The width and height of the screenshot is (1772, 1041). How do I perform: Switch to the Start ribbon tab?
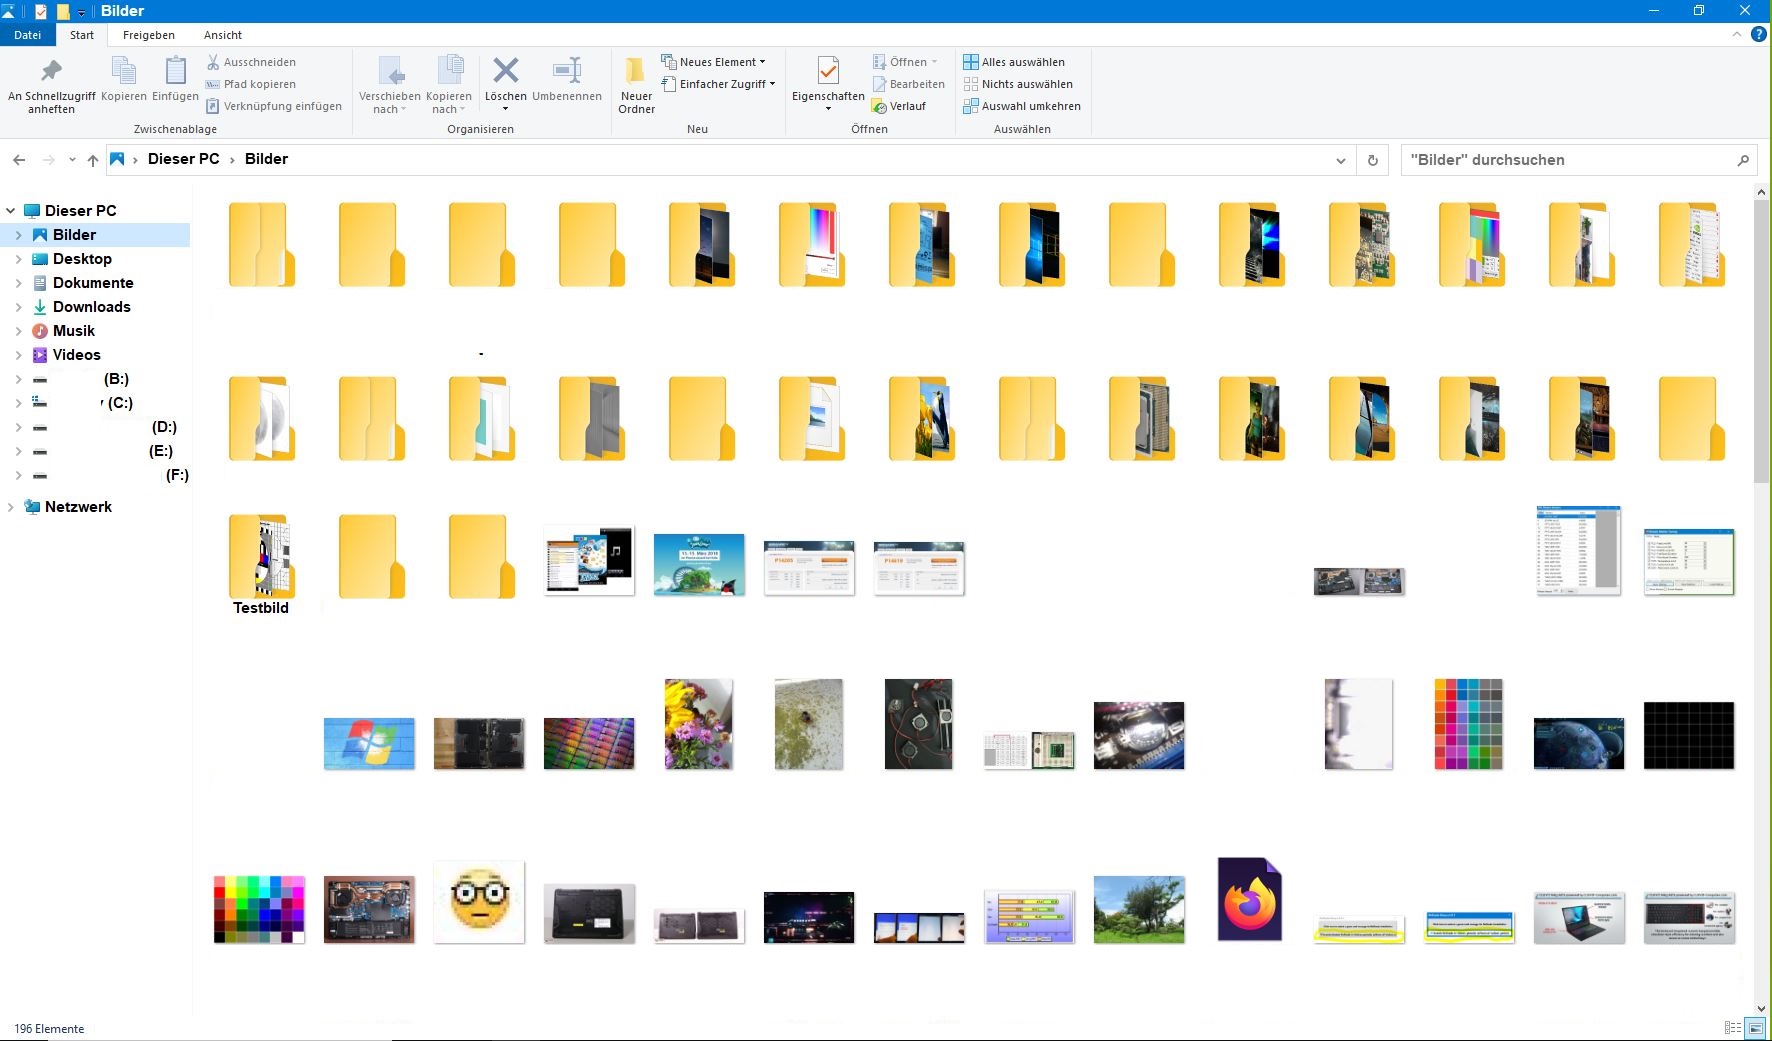(x=82, y=35)
